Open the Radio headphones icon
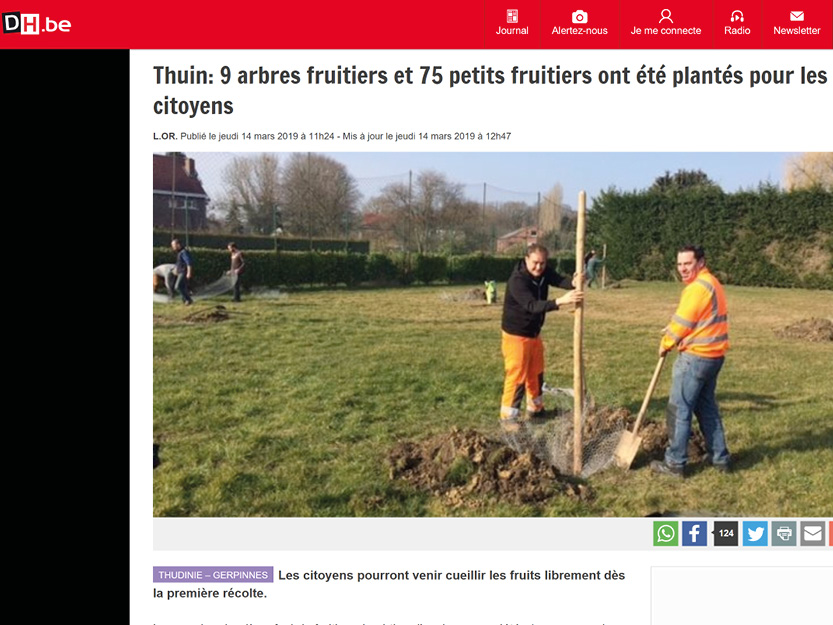 [x=737, y=16]
